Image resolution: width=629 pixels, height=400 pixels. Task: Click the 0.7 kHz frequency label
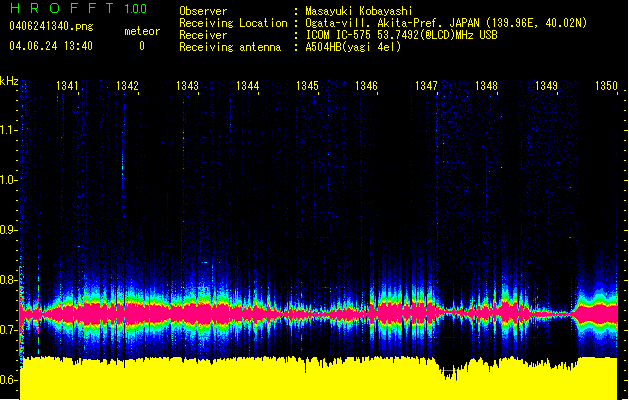(x=8, y=330)
